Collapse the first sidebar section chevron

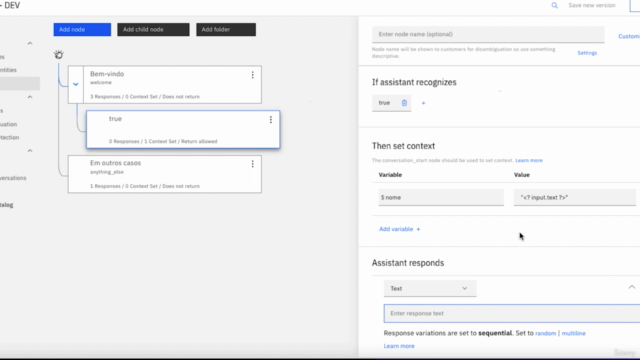(x=30, y=43)
